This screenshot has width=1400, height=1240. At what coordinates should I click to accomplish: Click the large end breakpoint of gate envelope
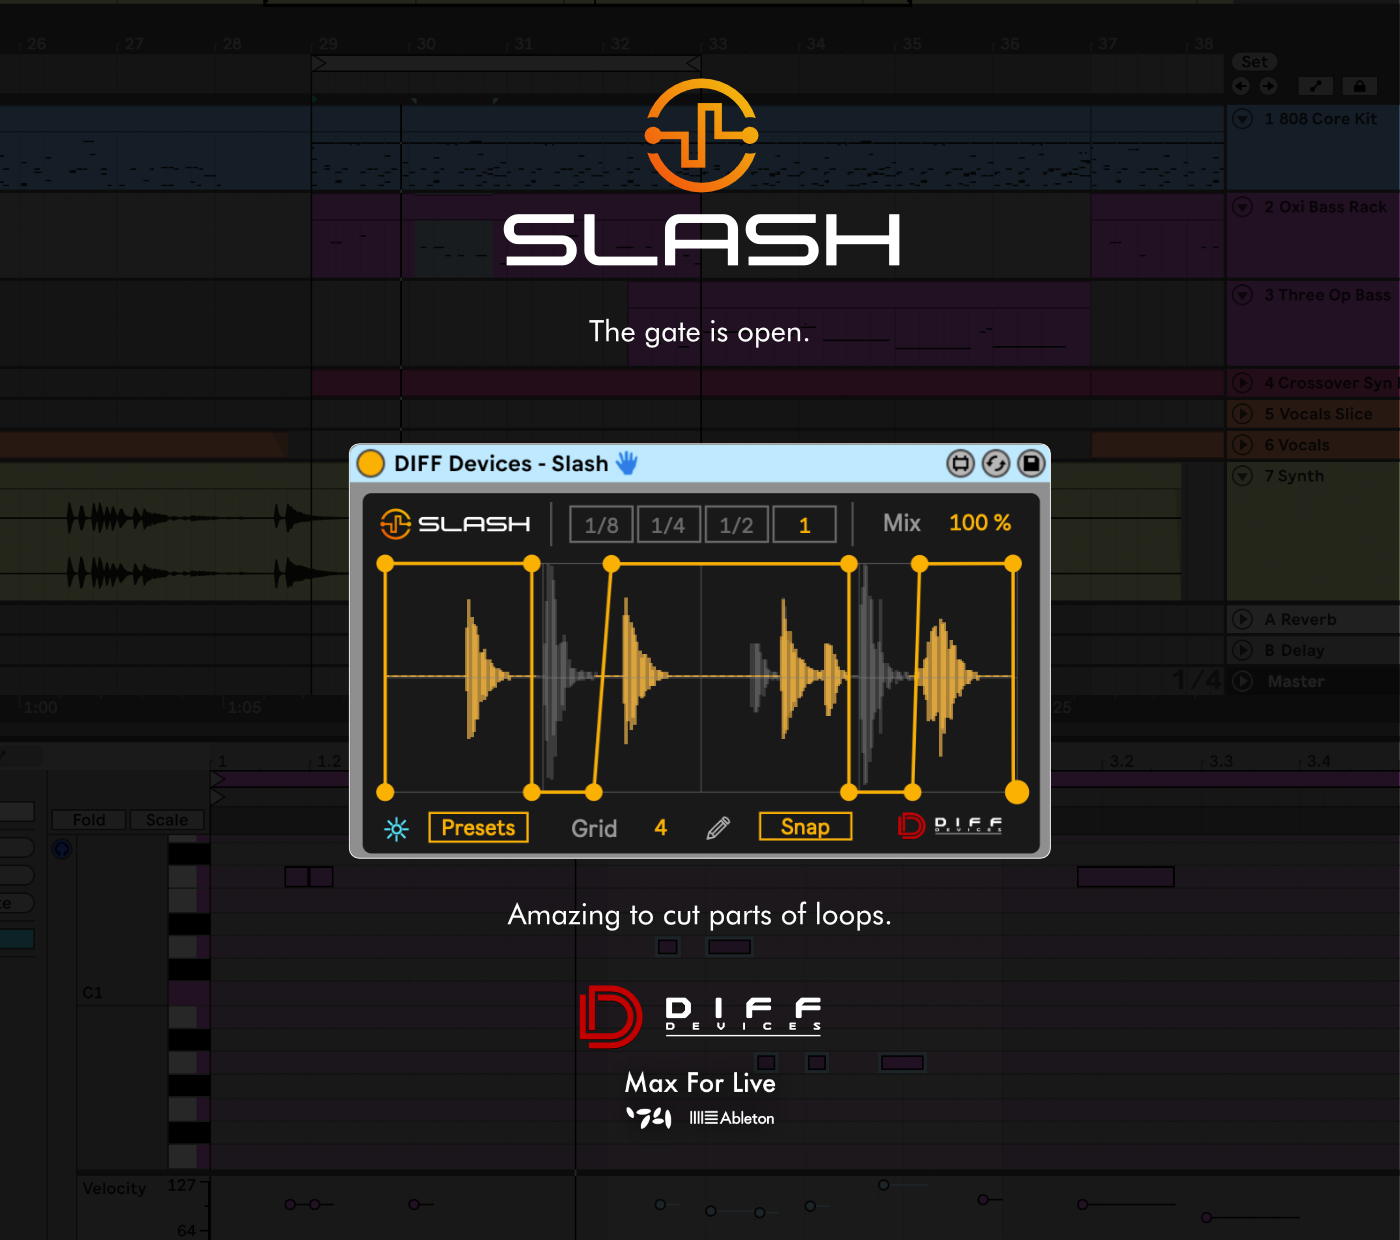[x=1017, y=792]
